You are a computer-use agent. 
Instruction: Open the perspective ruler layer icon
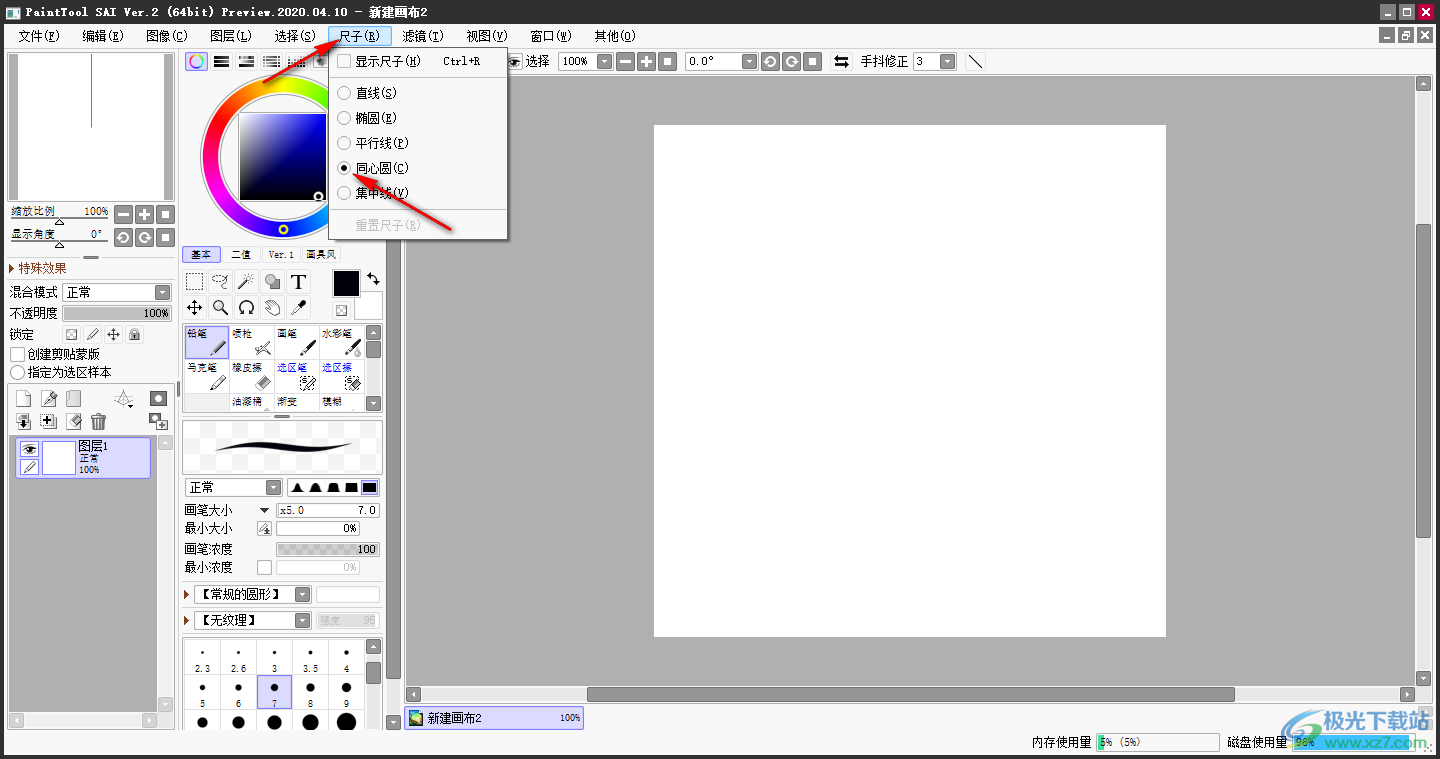pos(124,399)
